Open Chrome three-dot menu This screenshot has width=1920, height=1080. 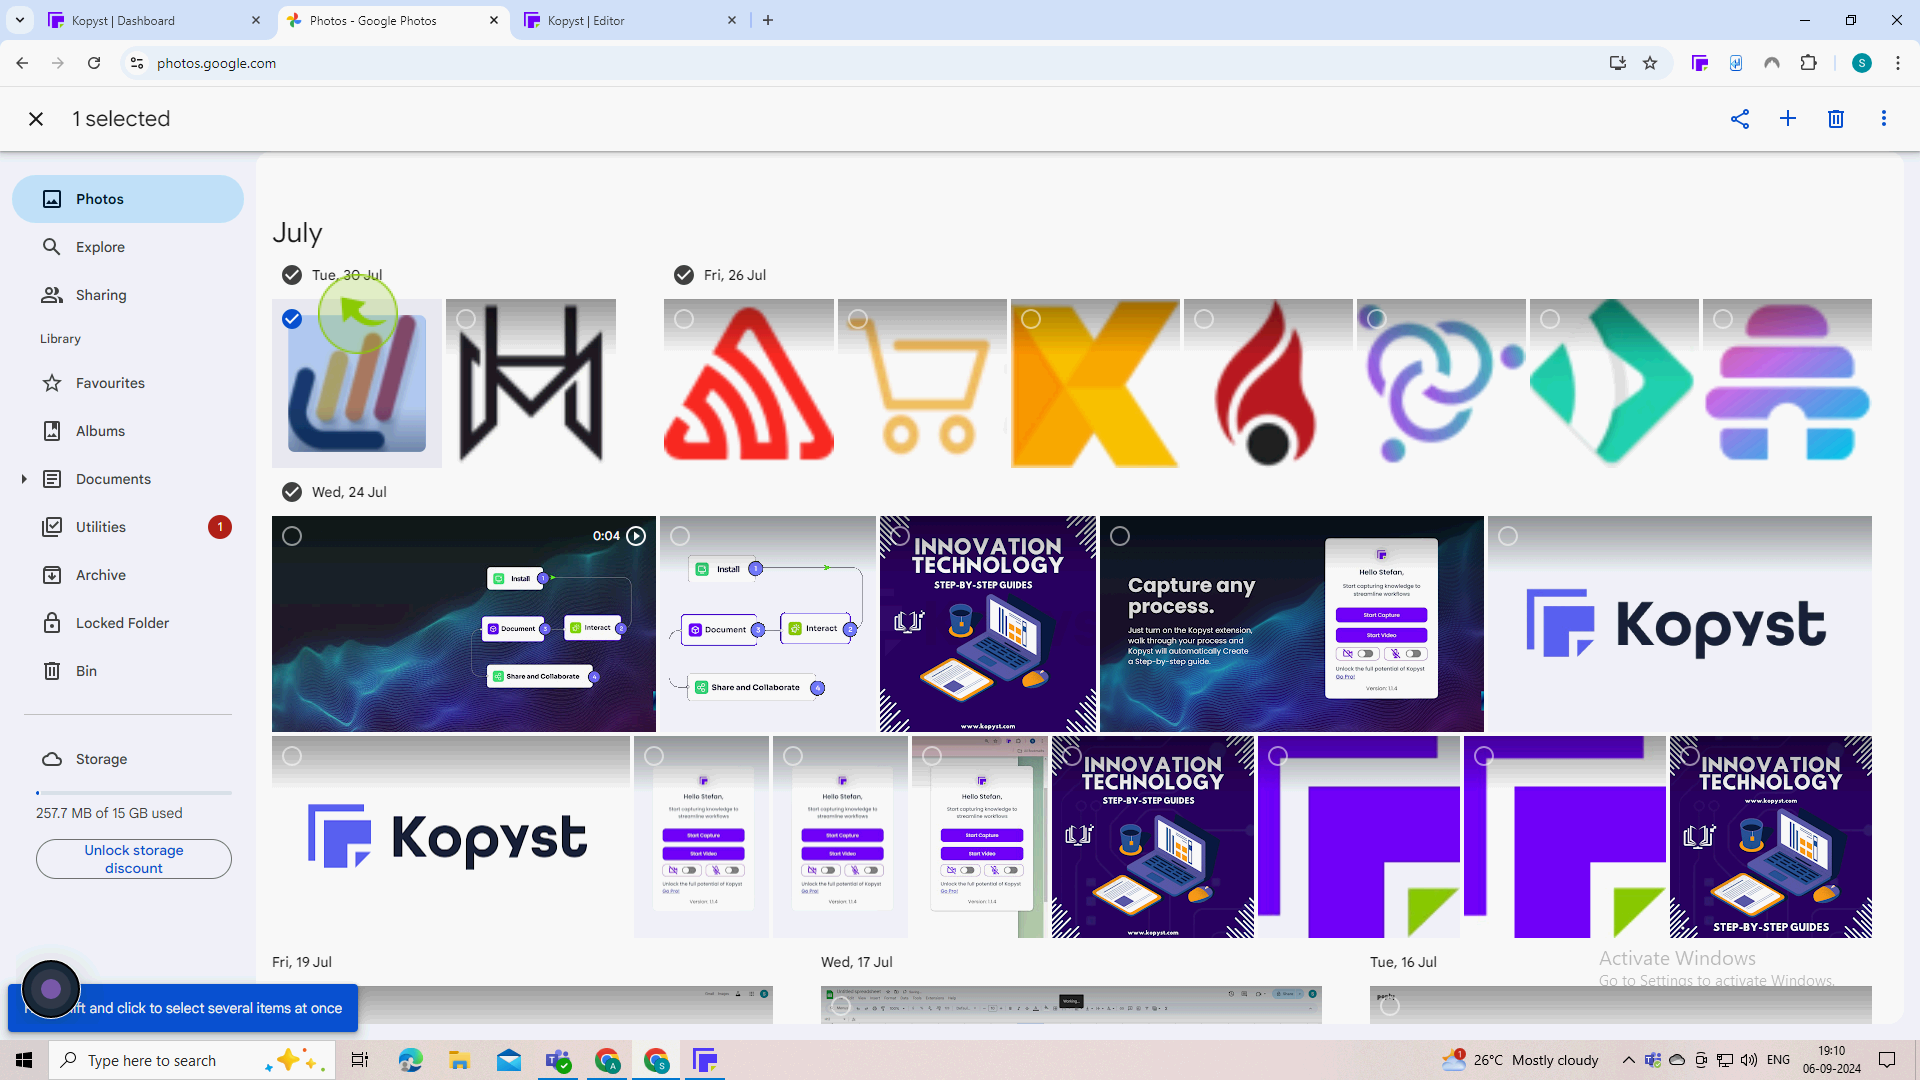(x=1898, y=63)
